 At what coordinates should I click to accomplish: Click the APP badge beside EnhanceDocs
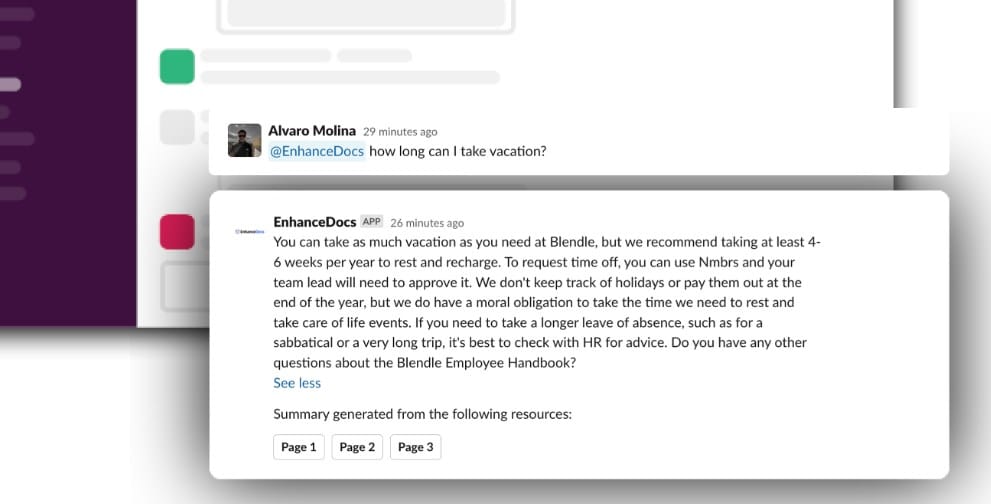pos(372,222)
